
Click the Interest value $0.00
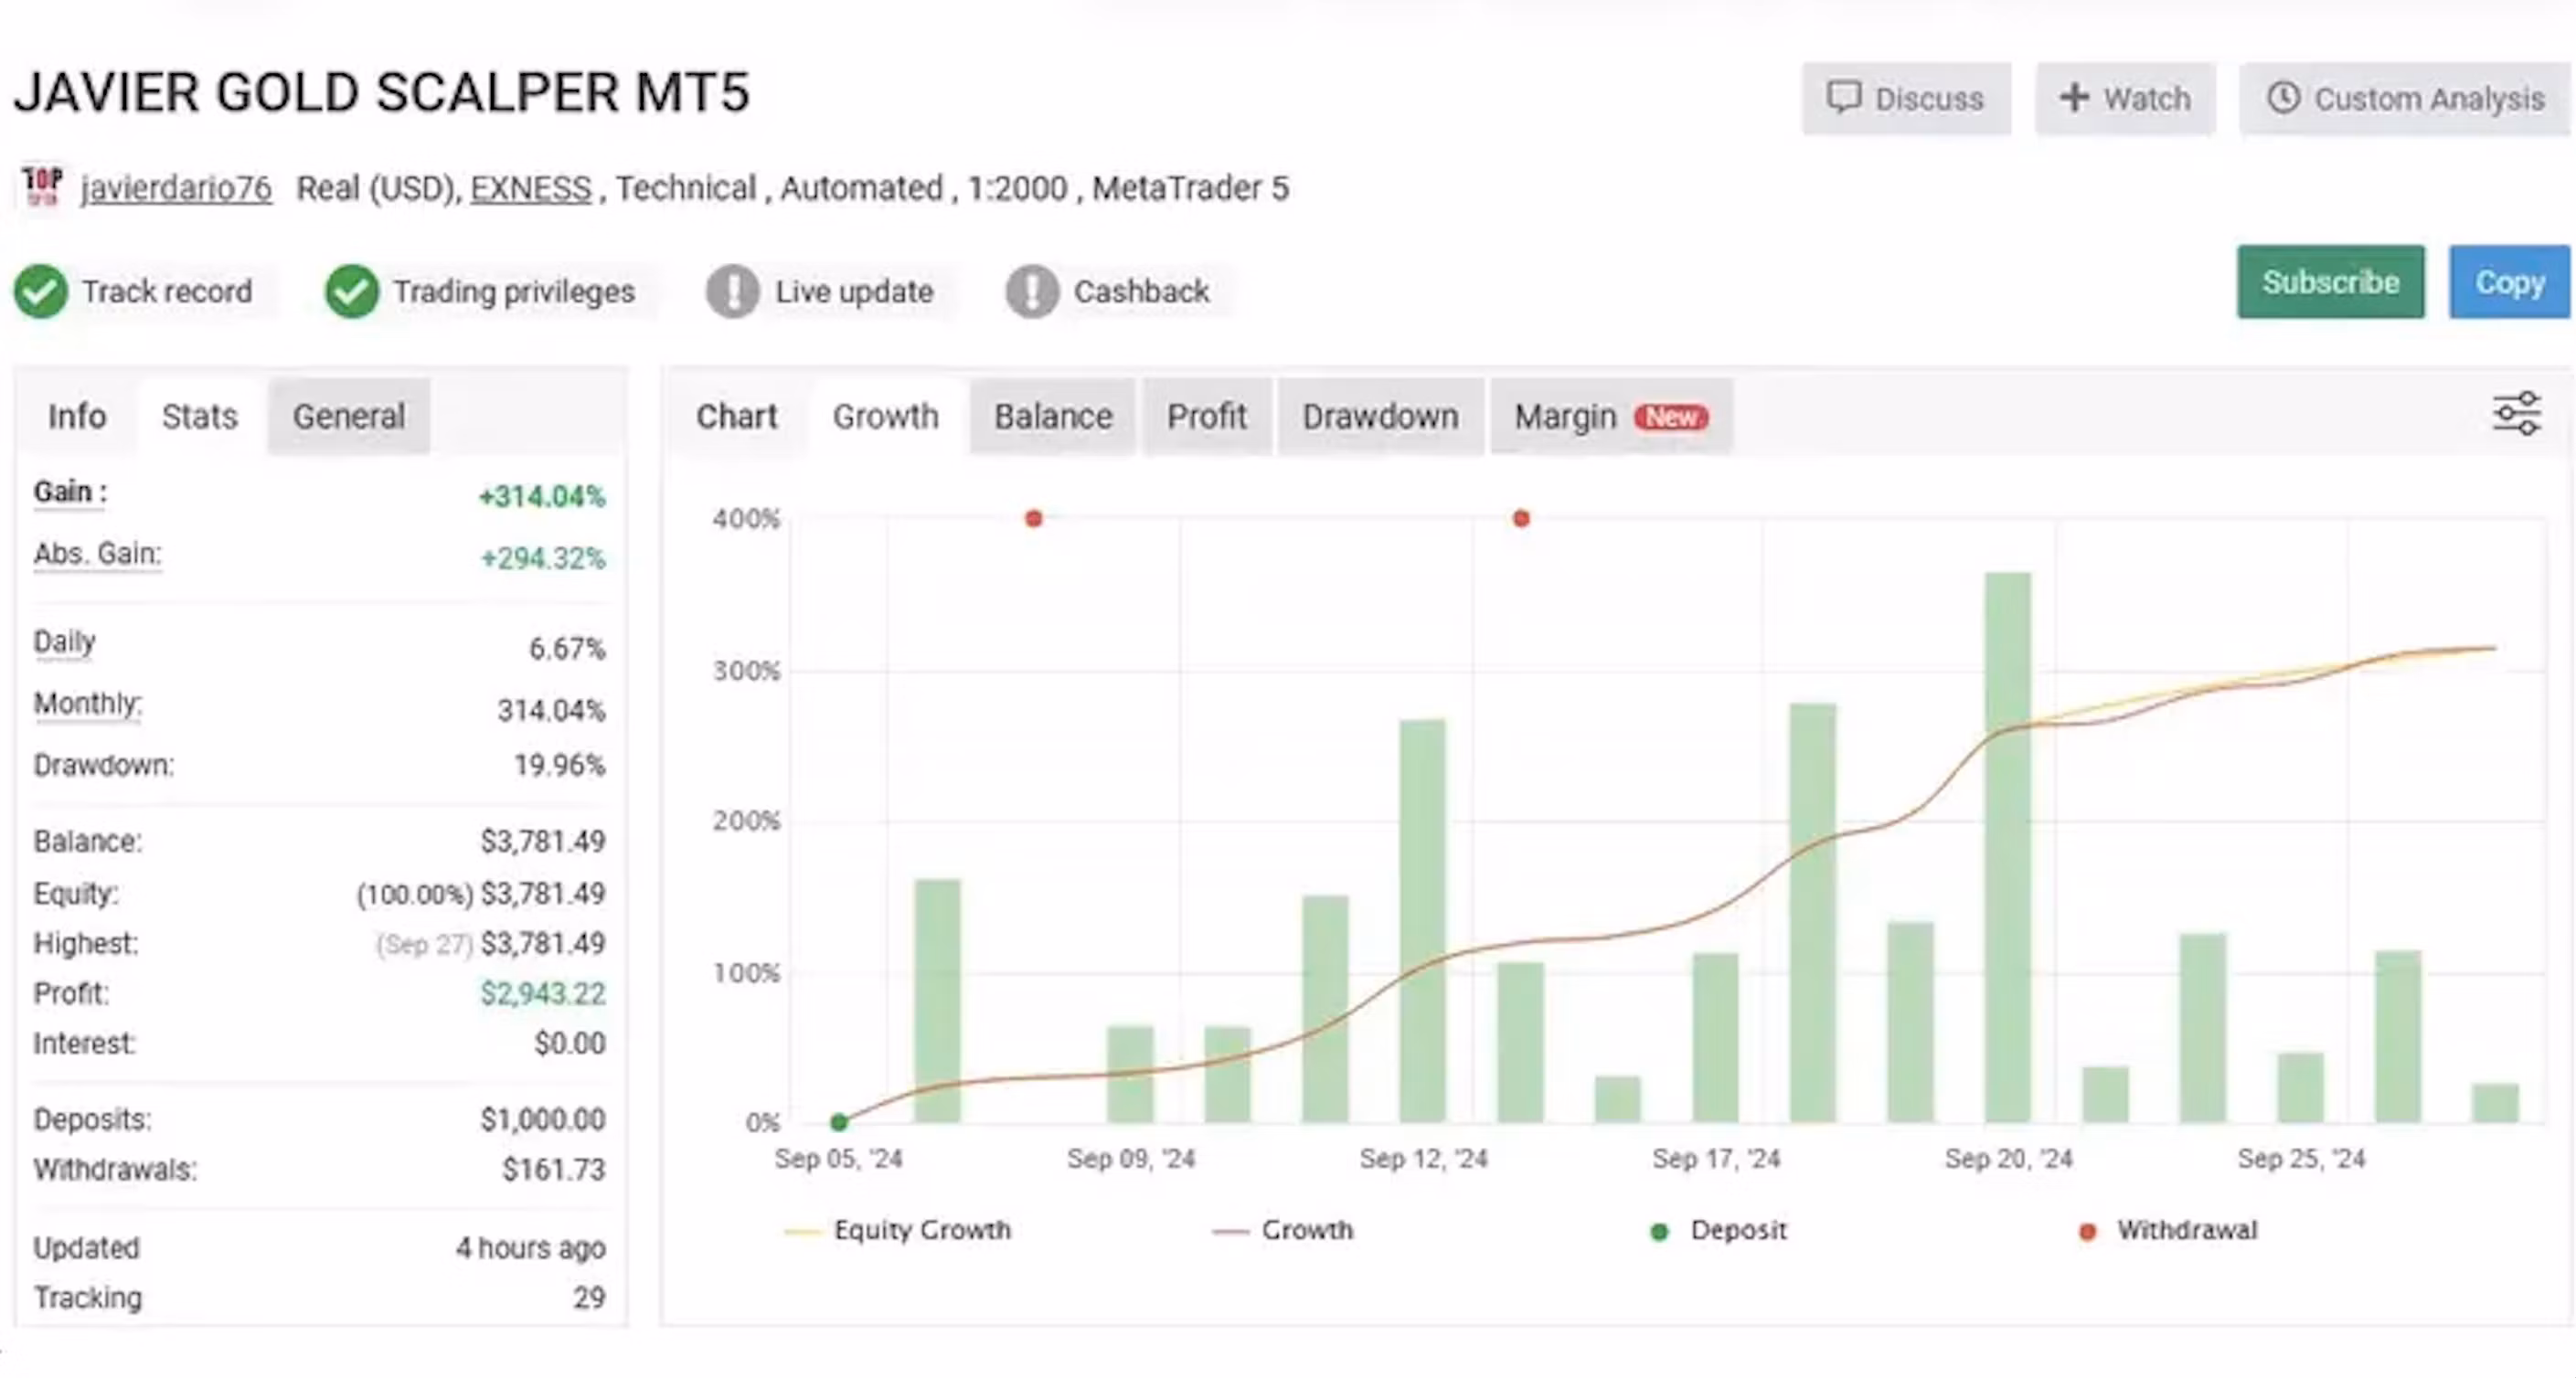(x=570, y=1043)
